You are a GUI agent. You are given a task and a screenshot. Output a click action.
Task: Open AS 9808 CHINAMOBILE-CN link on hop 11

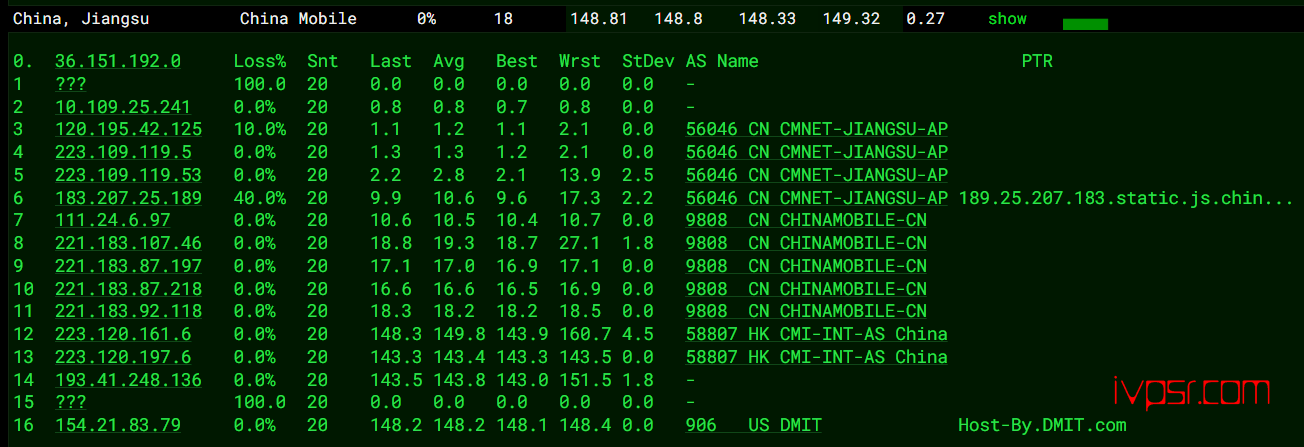tap(806, 312)
